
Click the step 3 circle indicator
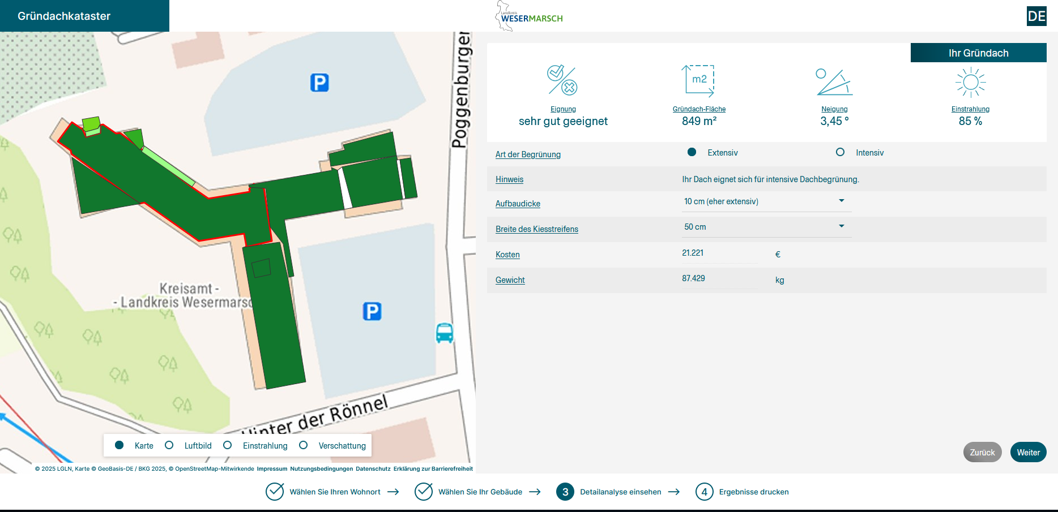565,492
